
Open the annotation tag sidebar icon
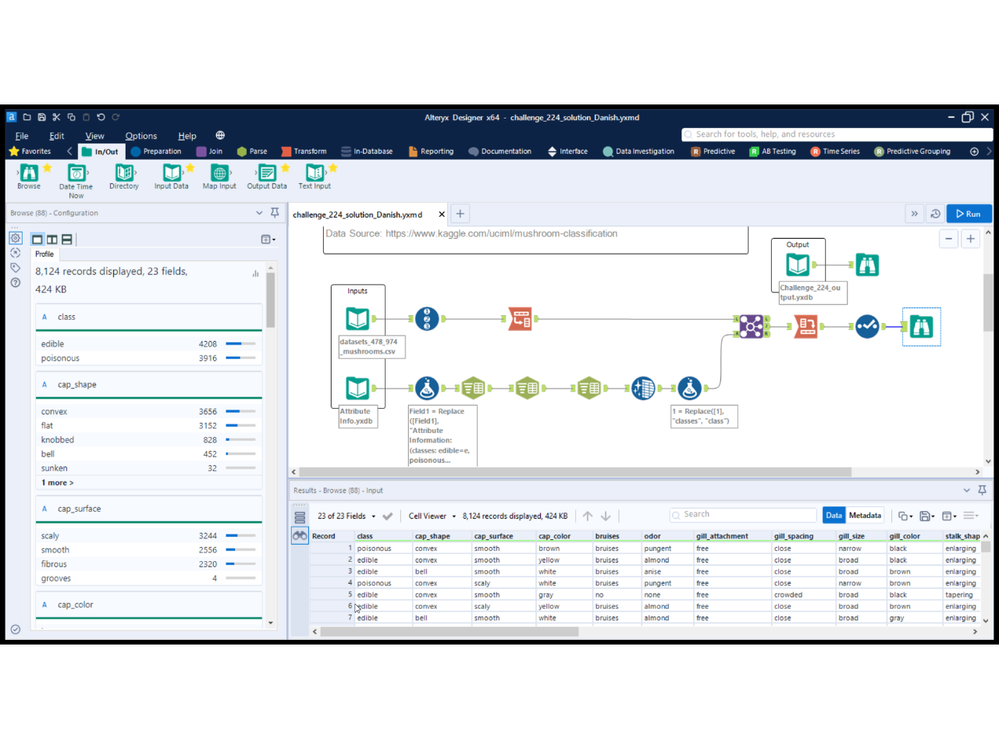click(16, 268)
